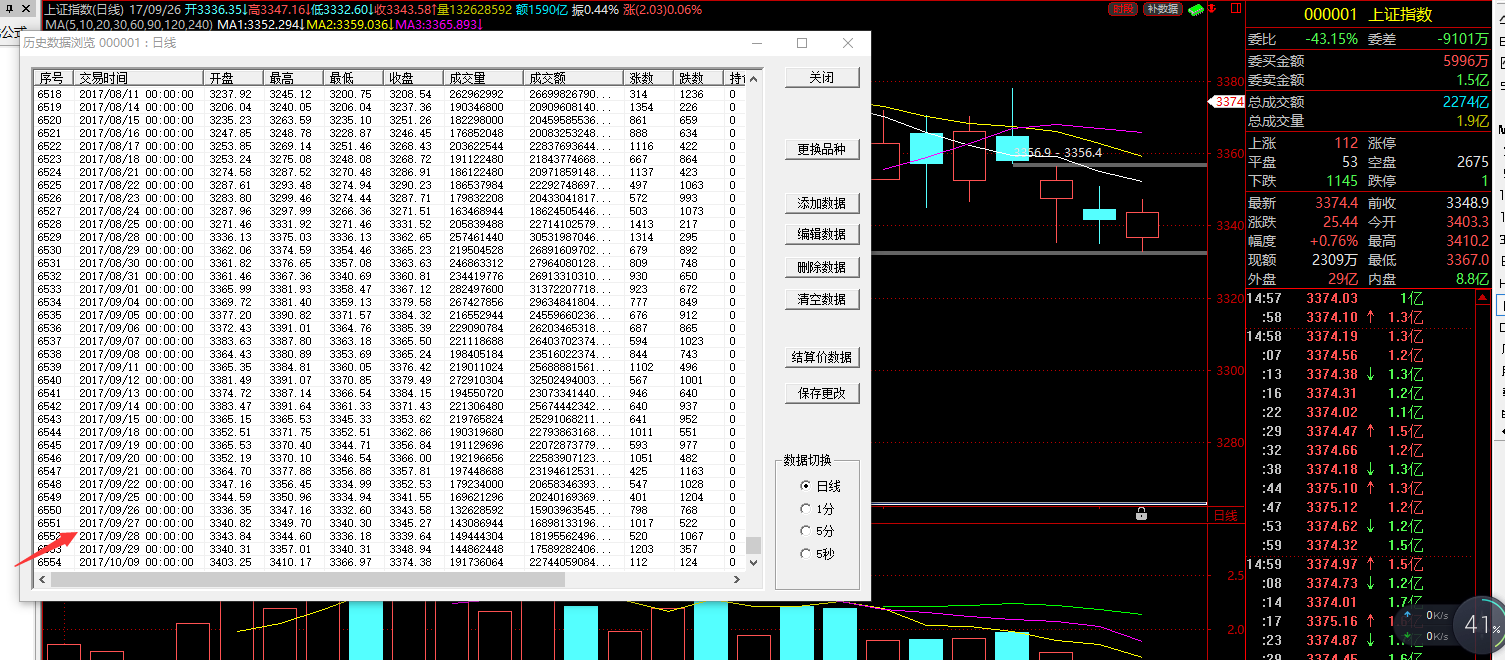
Task: Click the 000001 上证指数 title
Action: [x=1367, y=15]
